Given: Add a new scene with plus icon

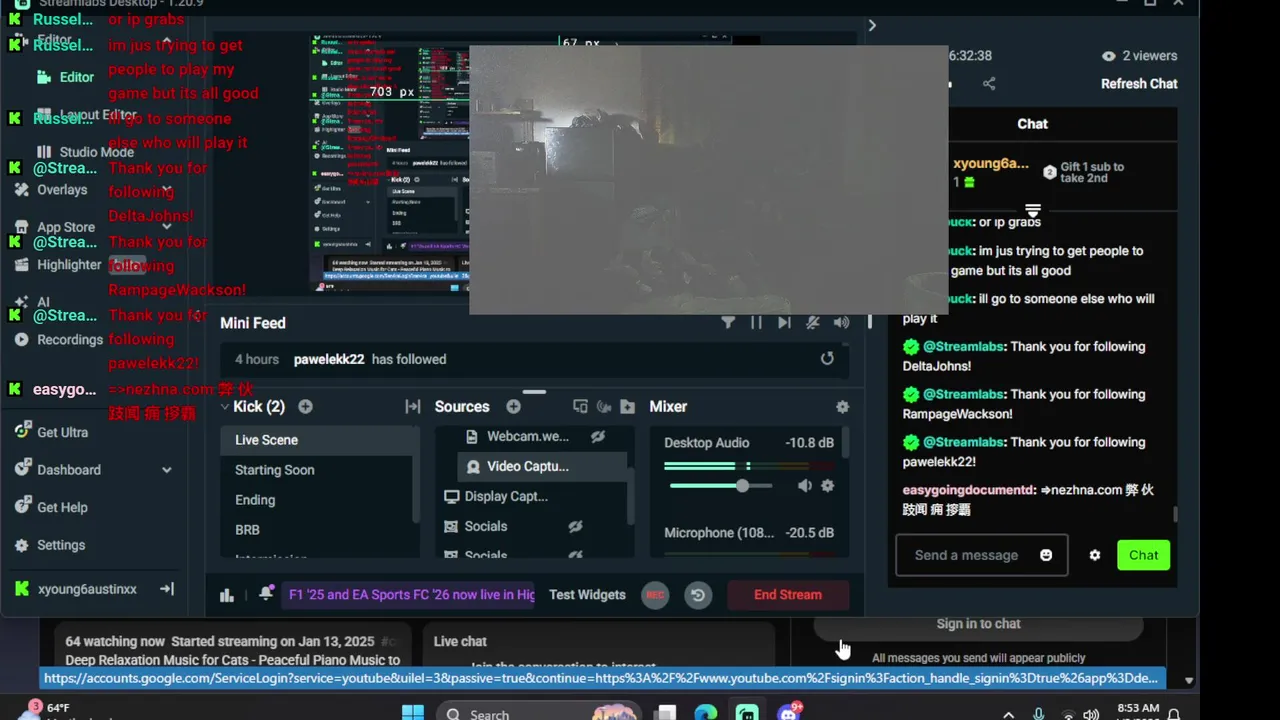Looking at the screenshot, I should pyautogui.click(x=306, y=406).
